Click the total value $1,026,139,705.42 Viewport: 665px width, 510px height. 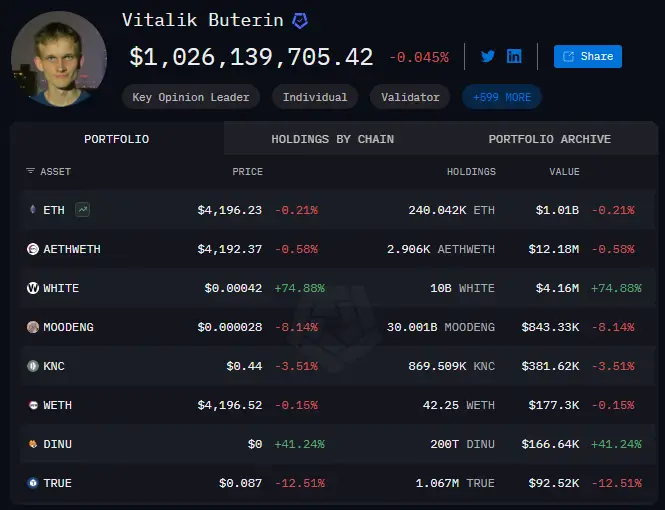pos(251,57)
